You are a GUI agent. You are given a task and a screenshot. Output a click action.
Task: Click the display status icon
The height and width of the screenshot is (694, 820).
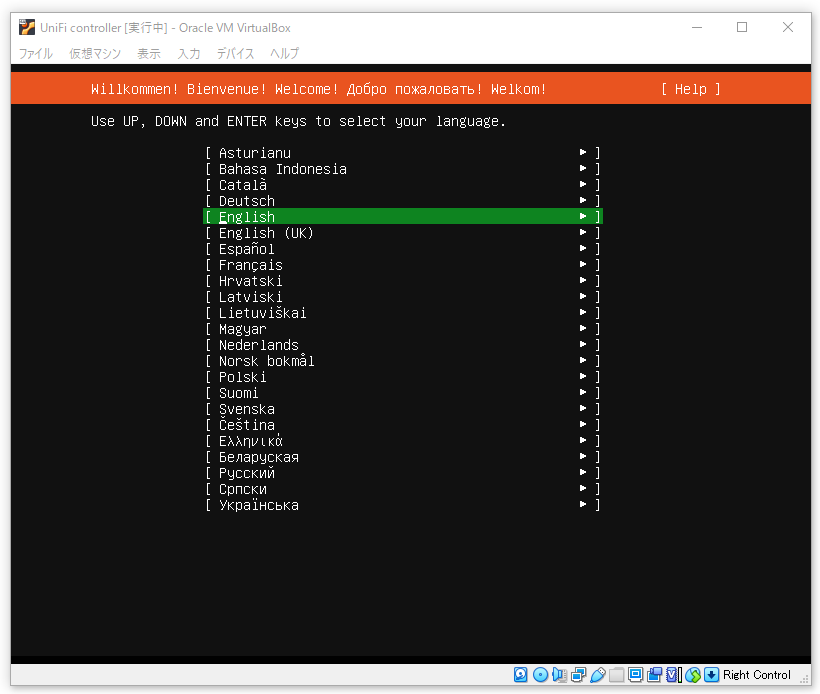(x=635, y=675)
